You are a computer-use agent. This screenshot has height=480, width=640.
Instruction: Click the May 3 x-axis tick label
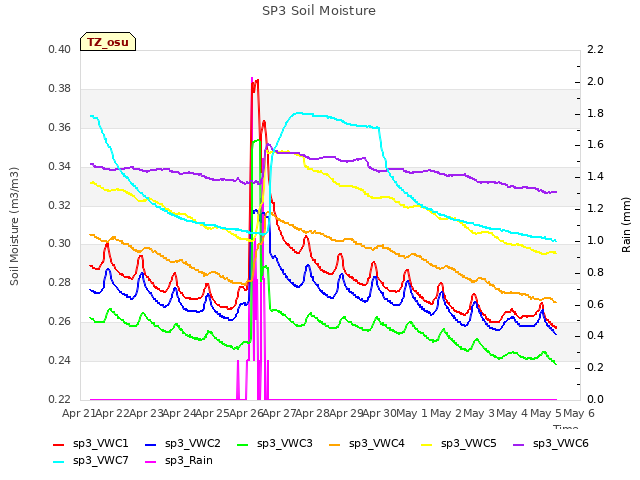(479, 413)
